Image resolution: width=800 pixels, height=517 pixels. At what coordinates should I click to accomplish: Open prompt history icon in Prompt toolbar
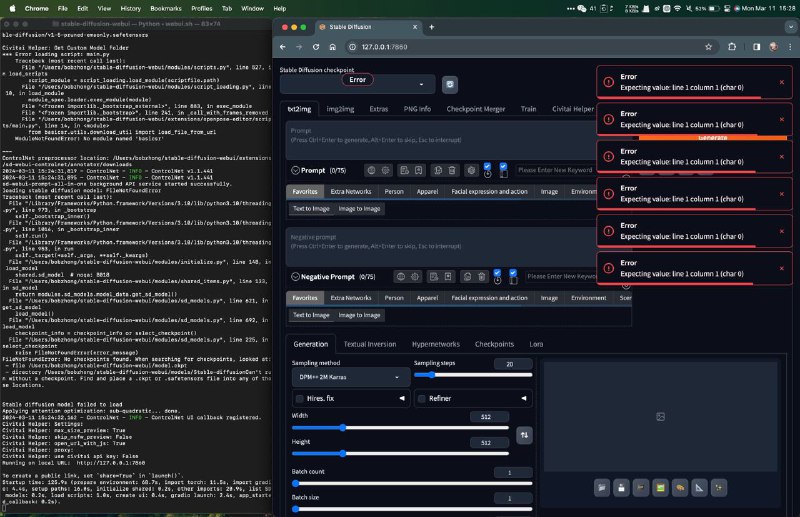[x=405, y=170]
